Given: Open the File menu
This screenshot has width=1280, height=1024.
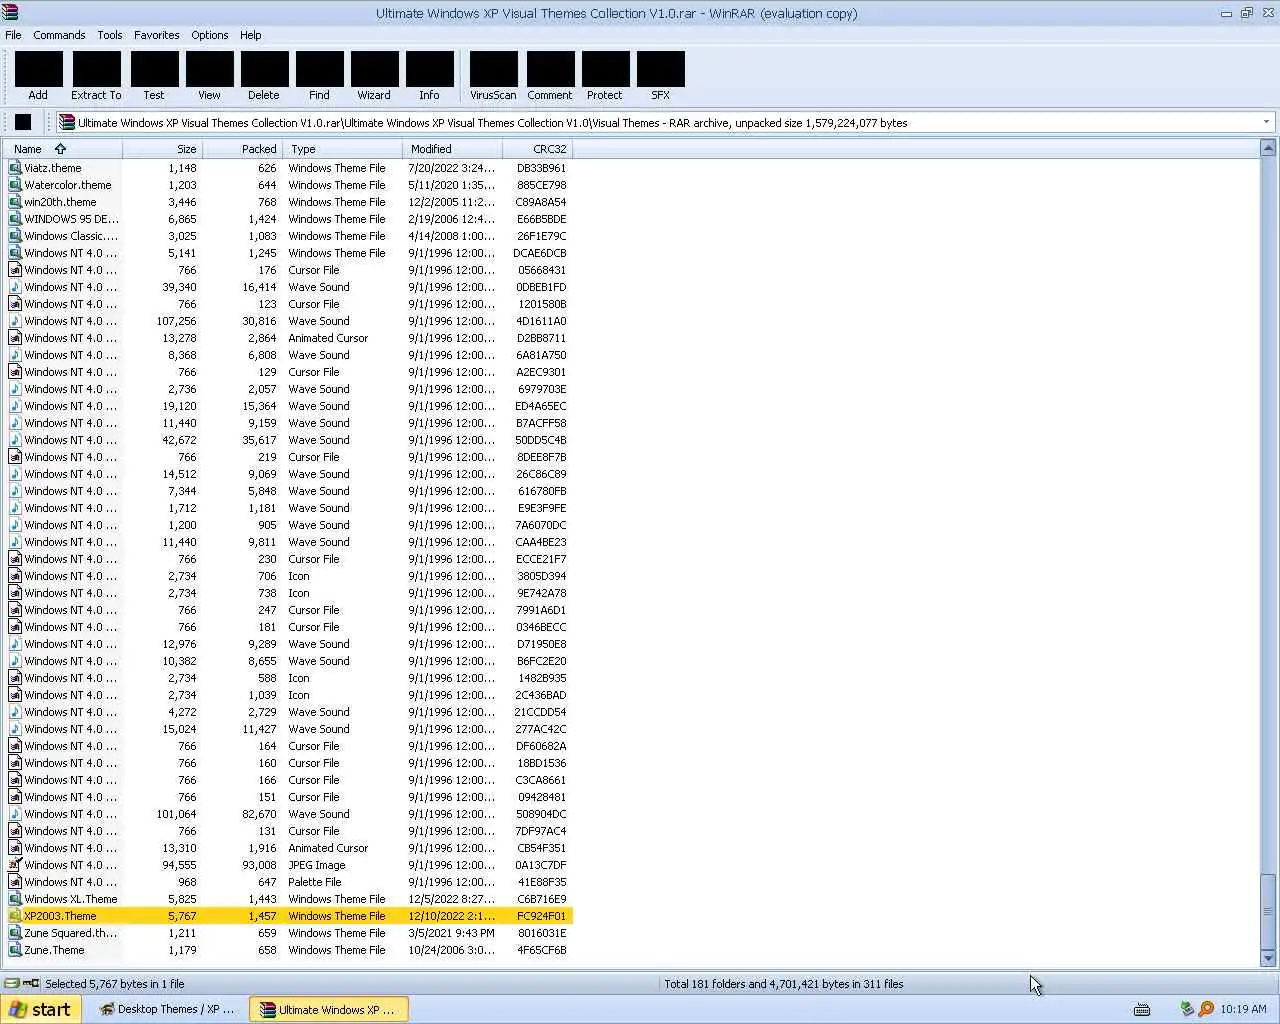Looking at the screenshot, I should (13, 35).
